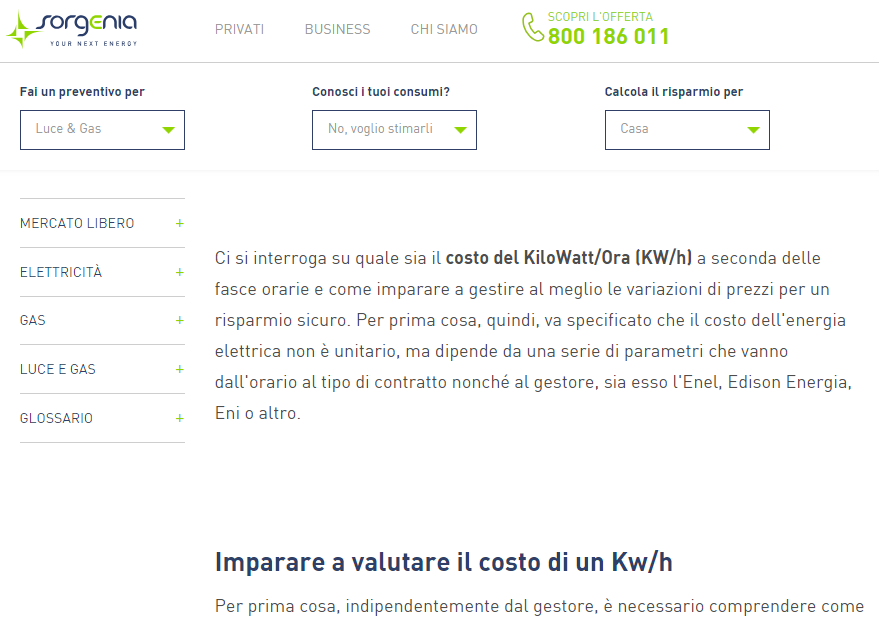The height and width of the screenshot is (619, 879).
Task: Open the Business menu
Action: (337, 30)
